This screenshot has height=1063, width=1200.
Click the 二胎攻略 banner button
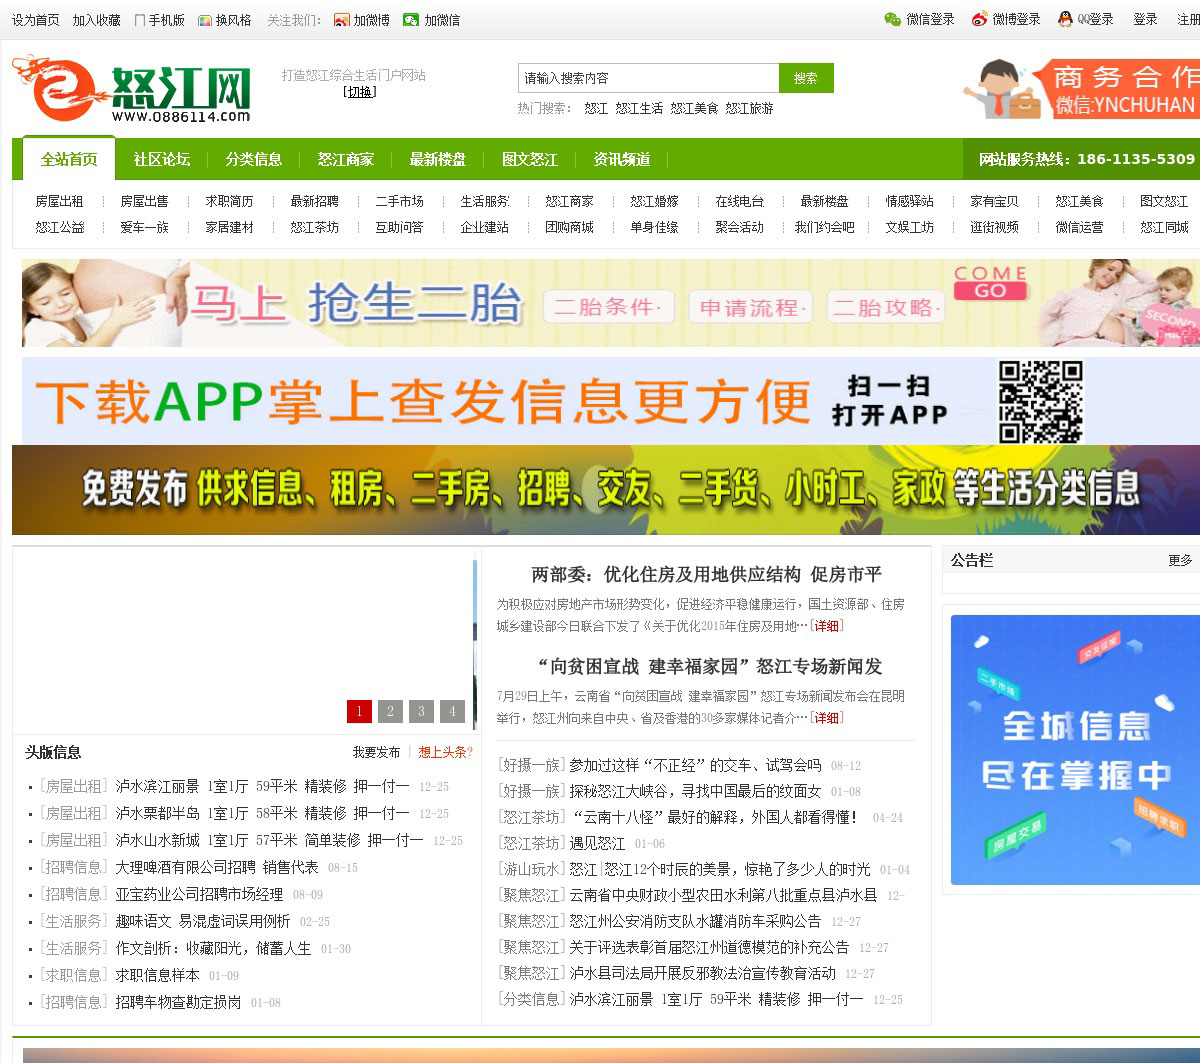tap(886, 307)
